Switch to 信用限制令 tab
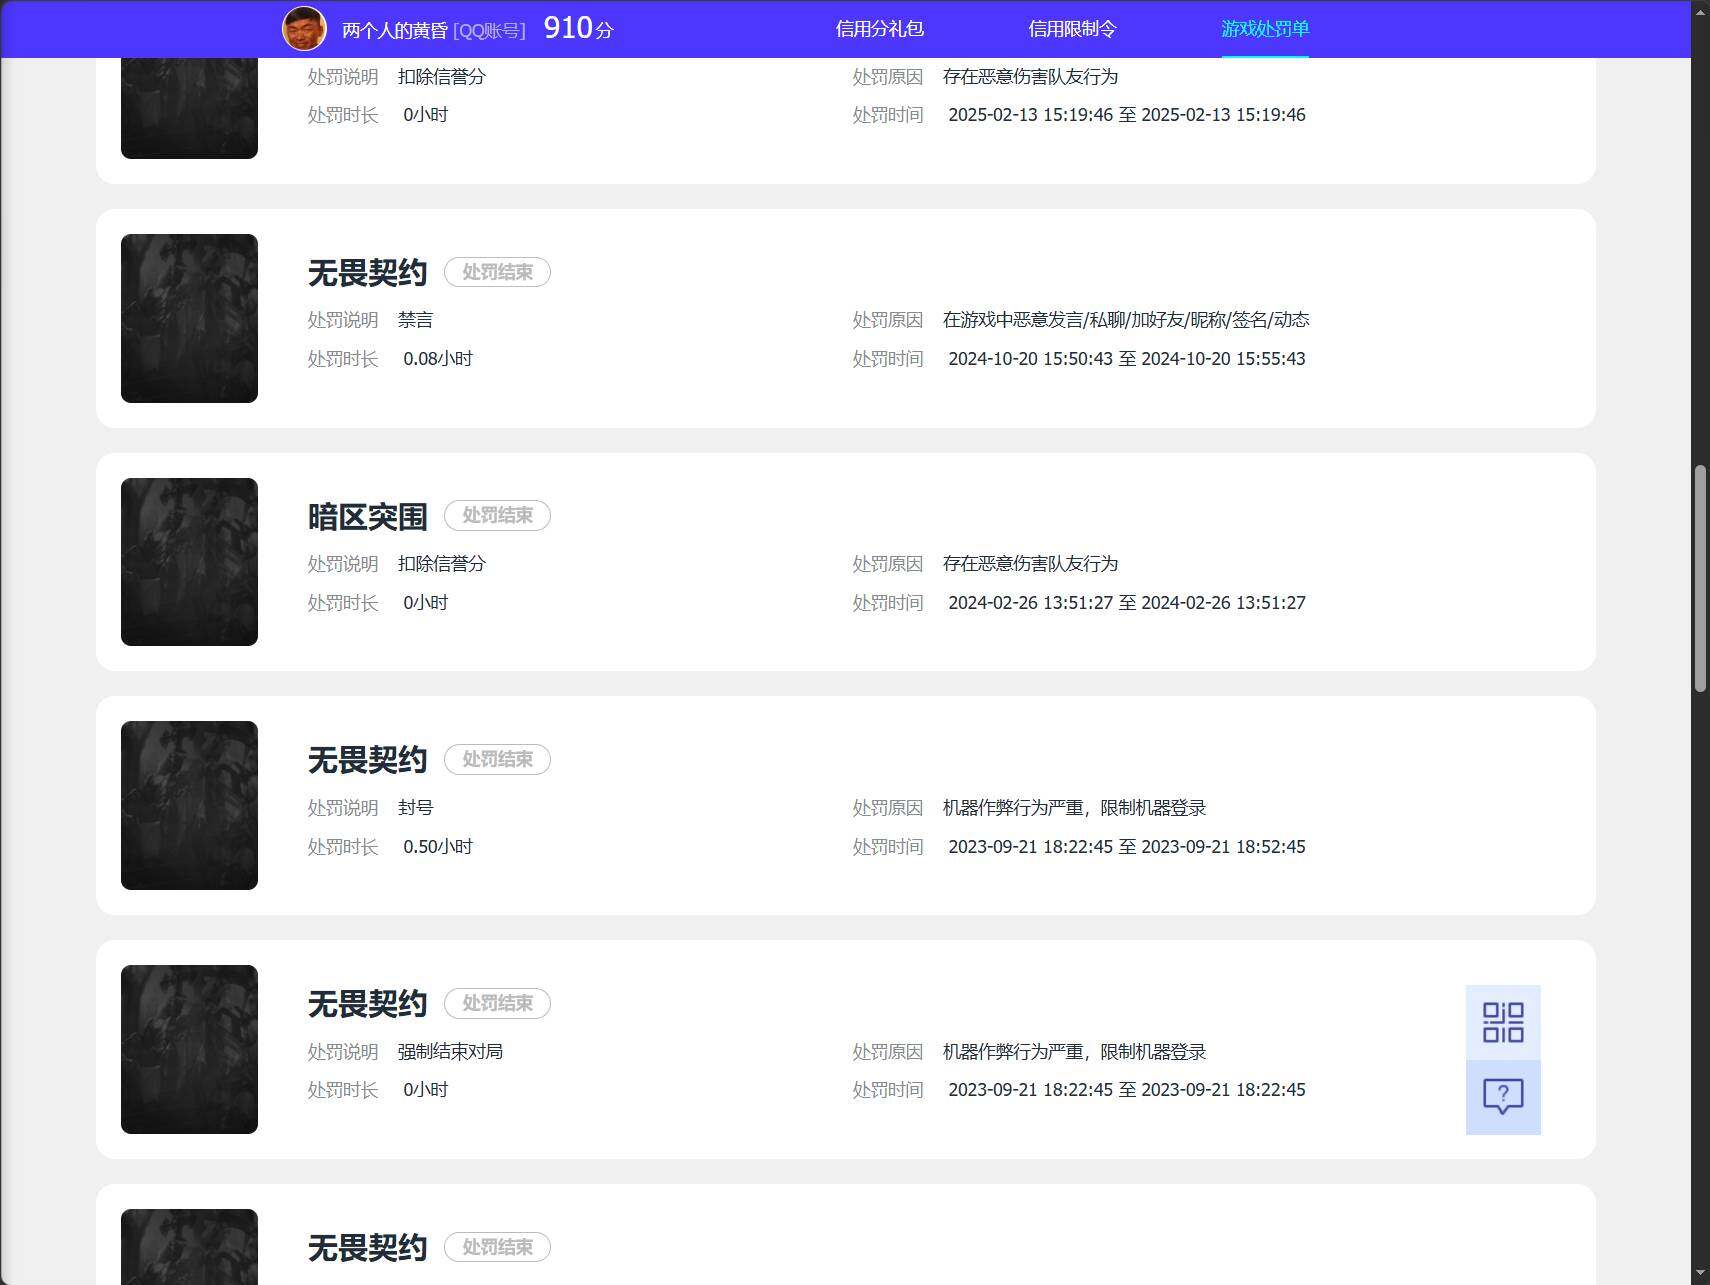Image resolution: width=1710 pixels, height=1285 pixels. (1072, 29)
